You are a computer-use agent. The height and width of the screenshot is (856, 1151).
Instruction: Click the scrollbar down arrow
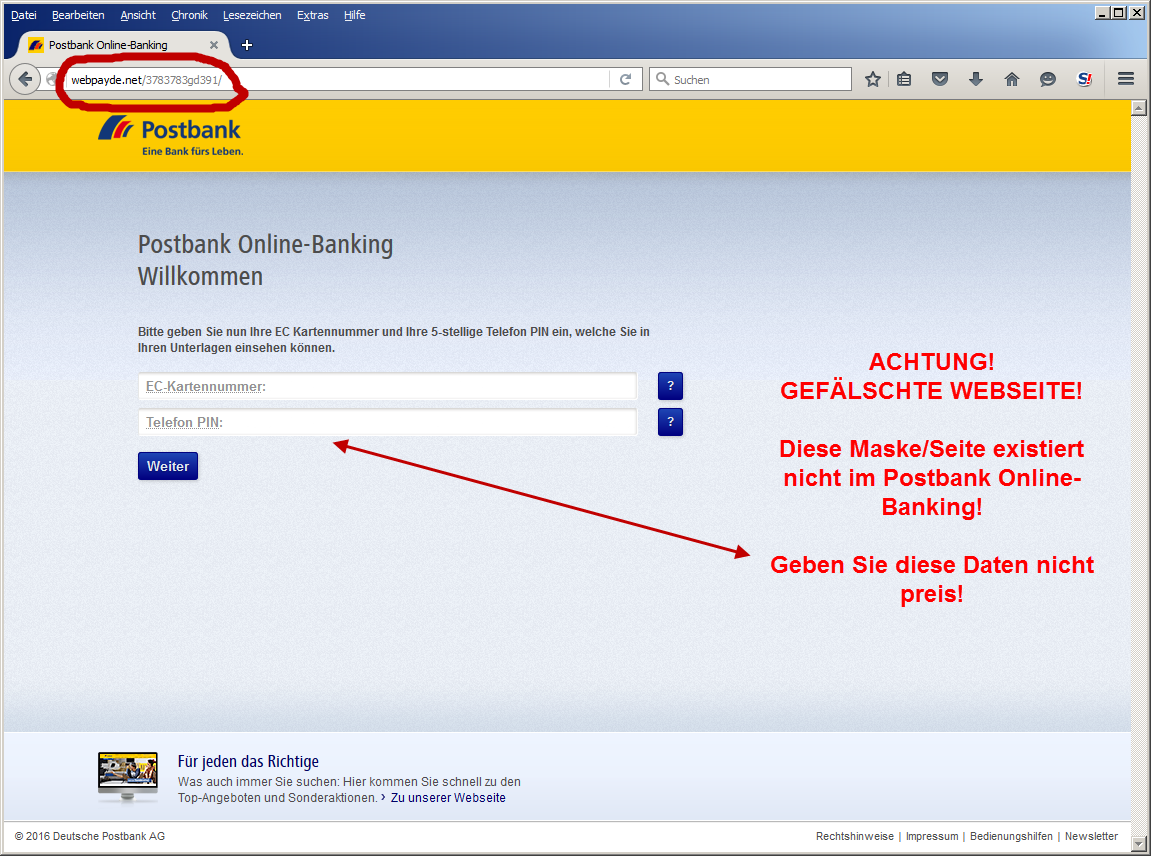click(1139, 844)
